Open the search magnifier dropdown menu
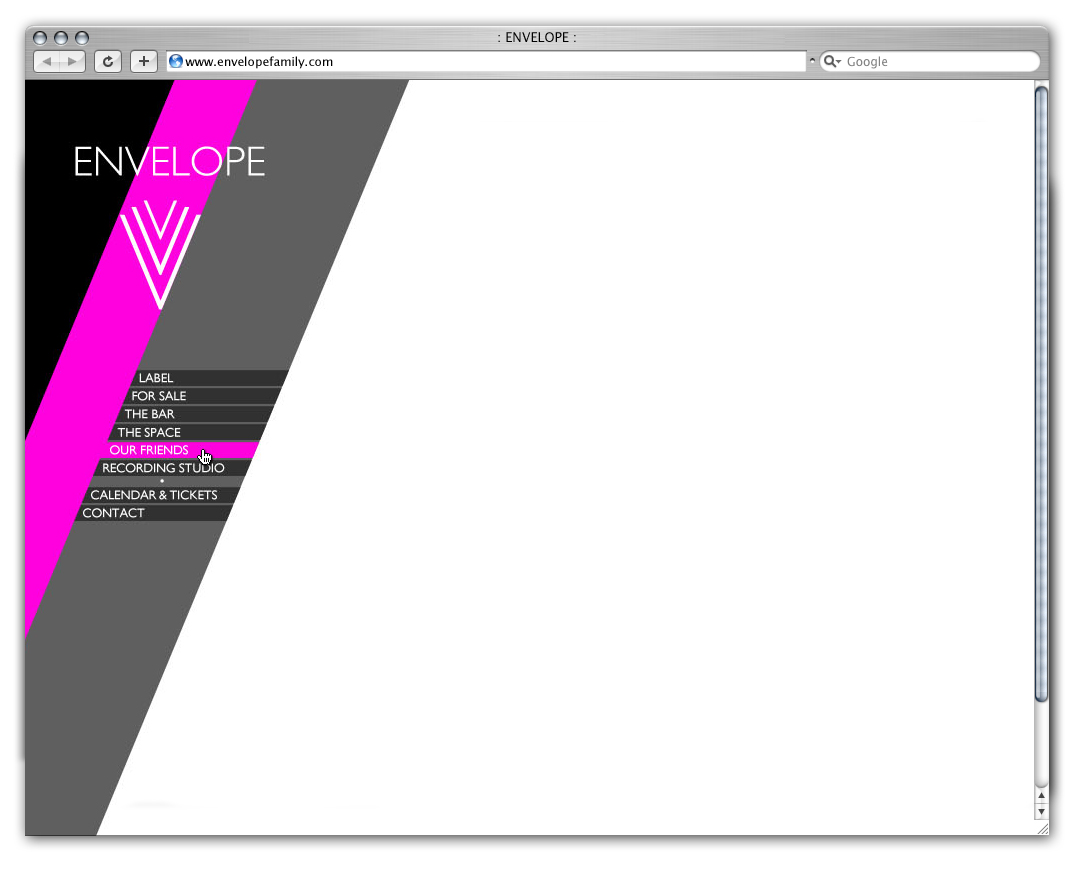Viewport: 1074px width, 872px height. click(832, 62)
